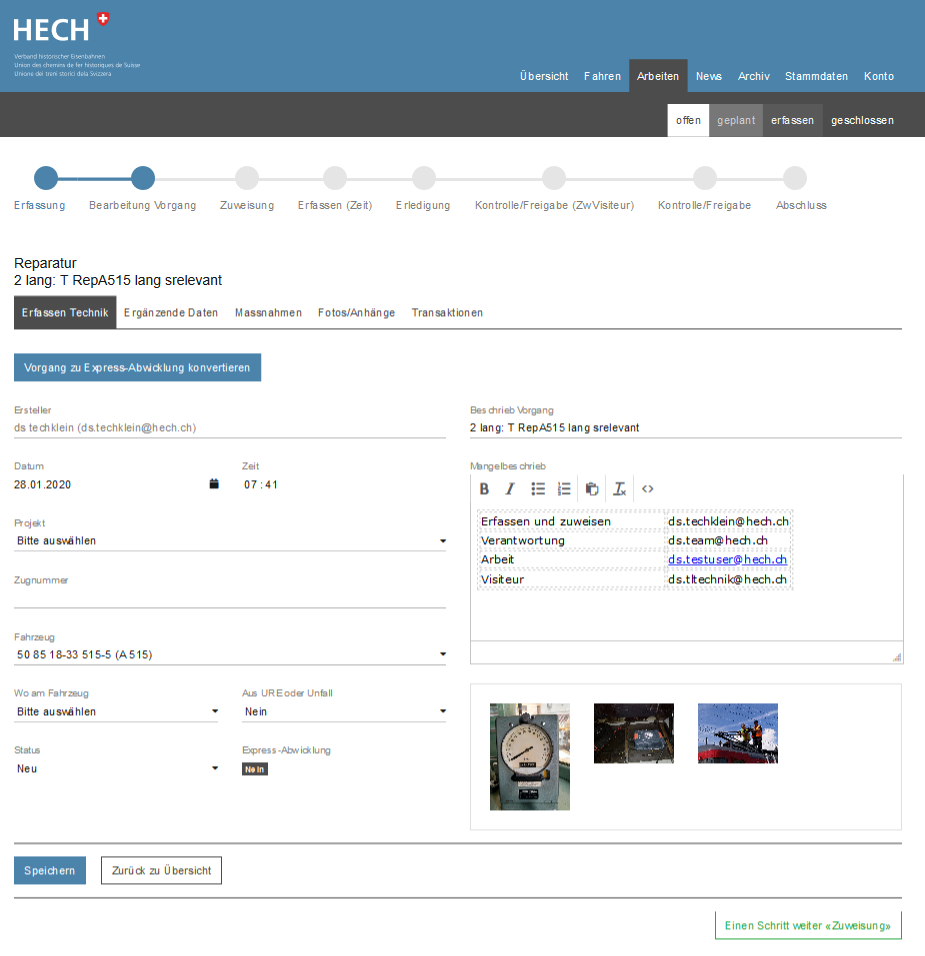Clear formatting with the Tx icon
This screenshot has width=925, height=956.
(x=620, y=489)
